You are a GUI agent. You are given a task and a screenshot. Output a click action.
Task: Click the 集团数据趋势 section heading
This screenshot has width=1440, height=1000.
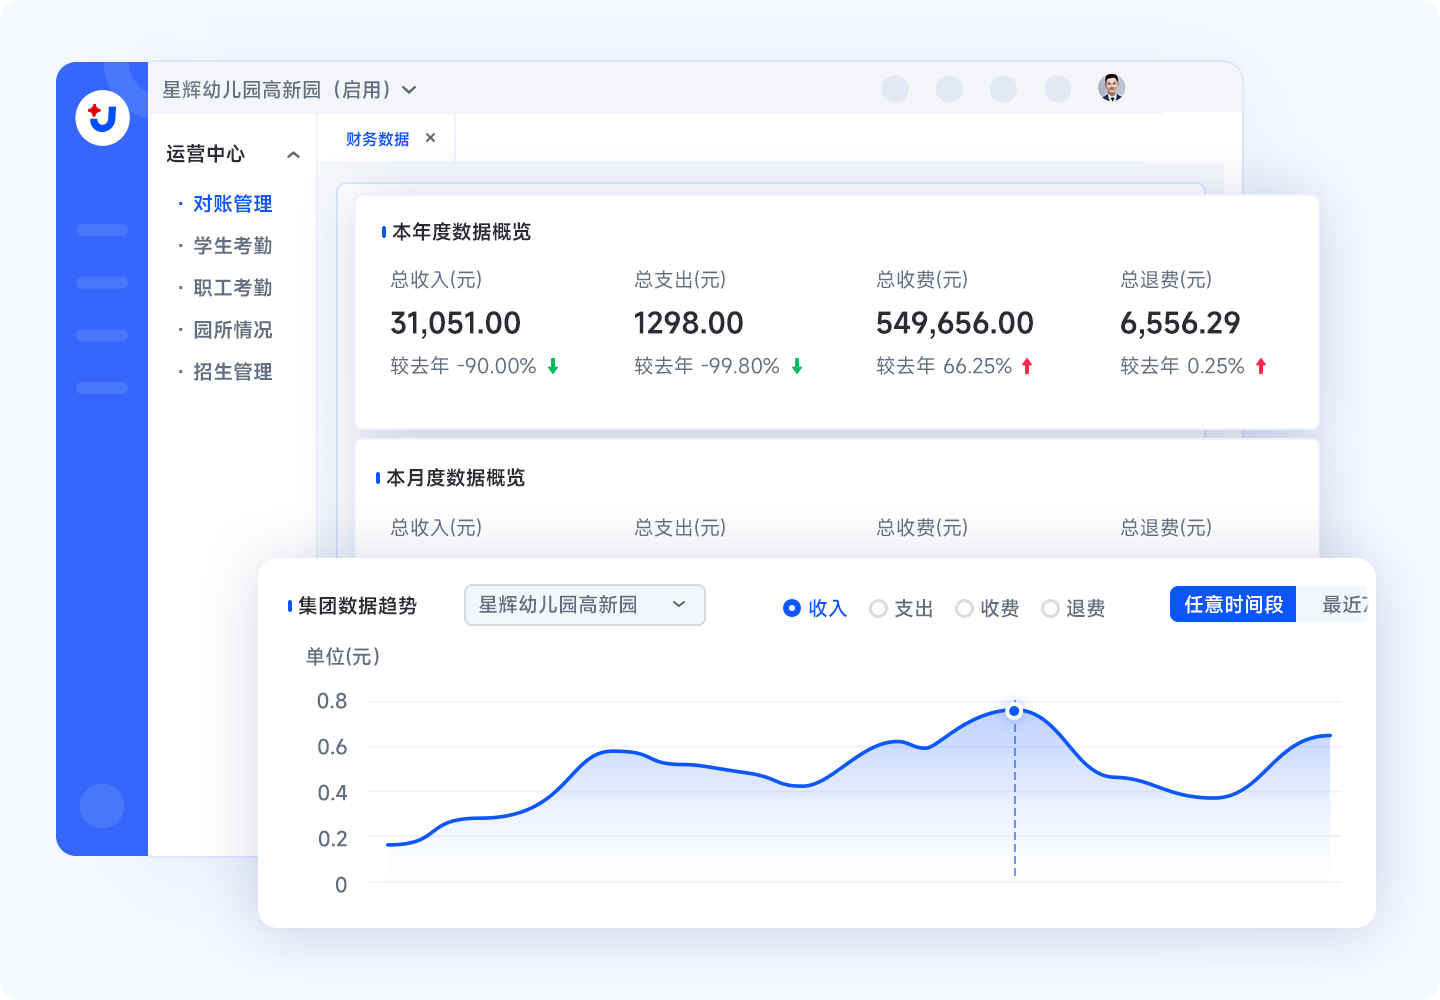click(x=357, y=606)
